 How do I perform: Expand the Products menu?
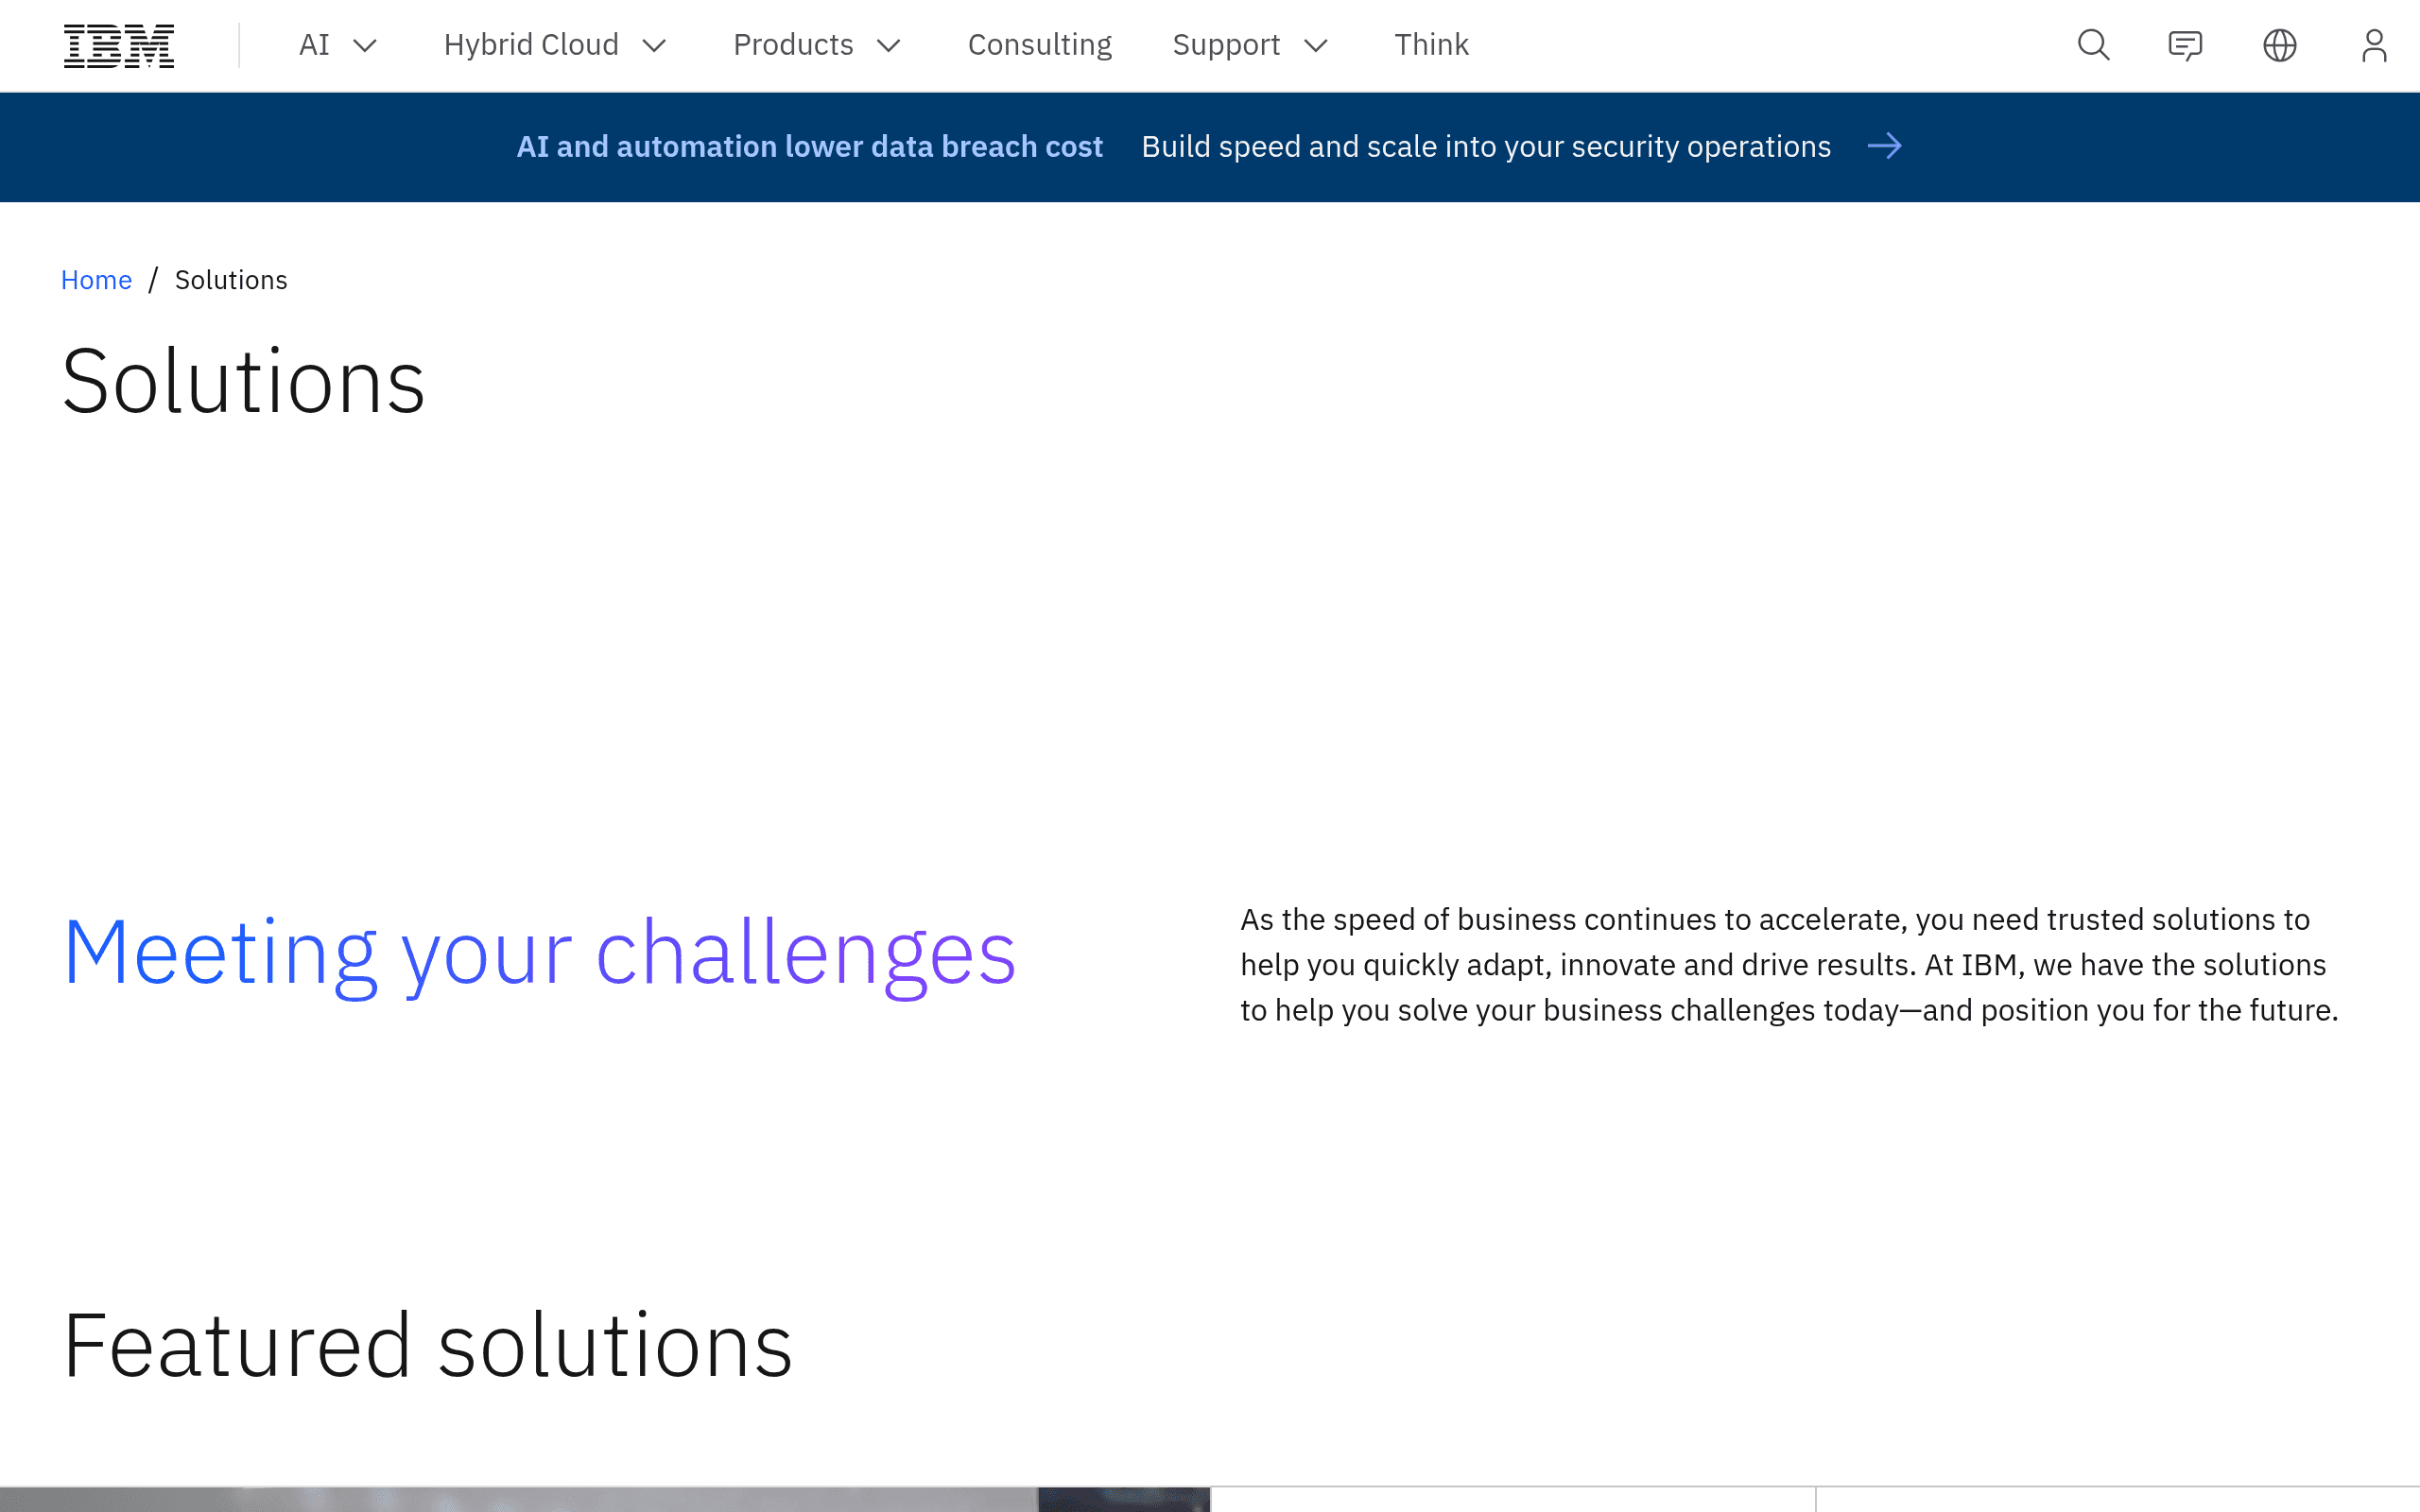pyautogui.click(x=817, y=45)
